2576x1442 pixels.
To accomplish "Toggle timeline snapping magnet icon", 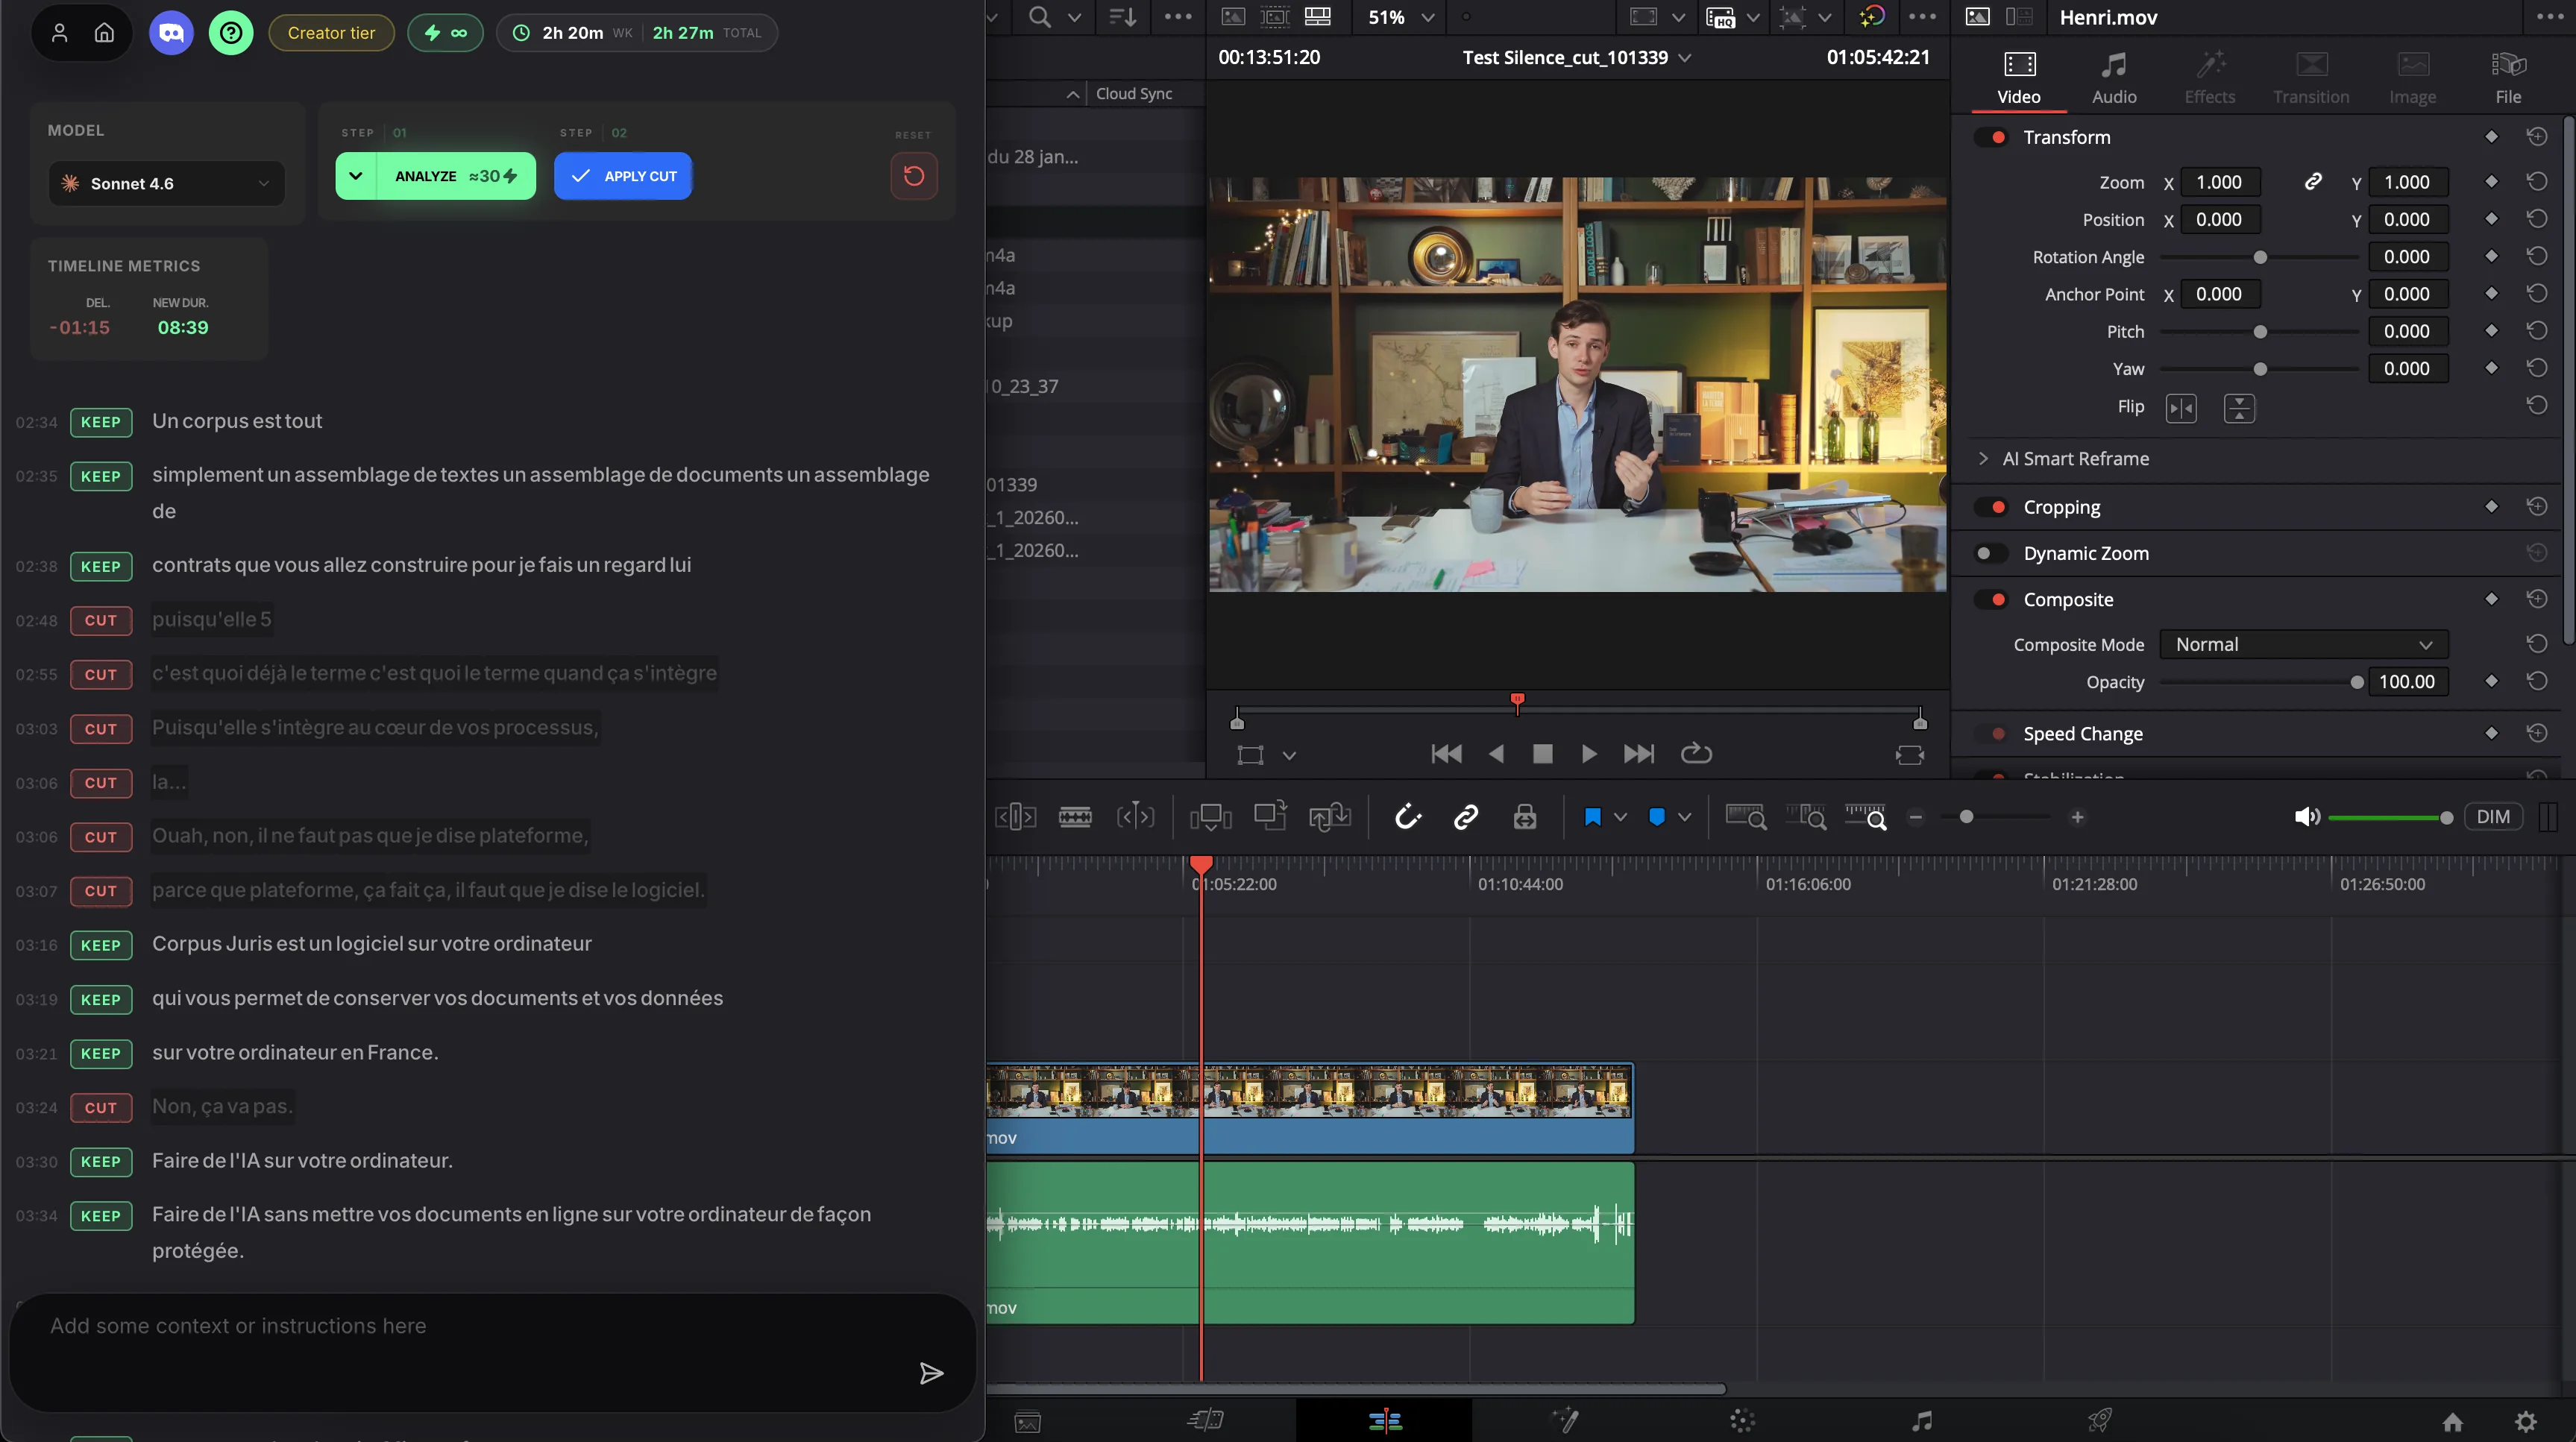I will [1408, 817].
